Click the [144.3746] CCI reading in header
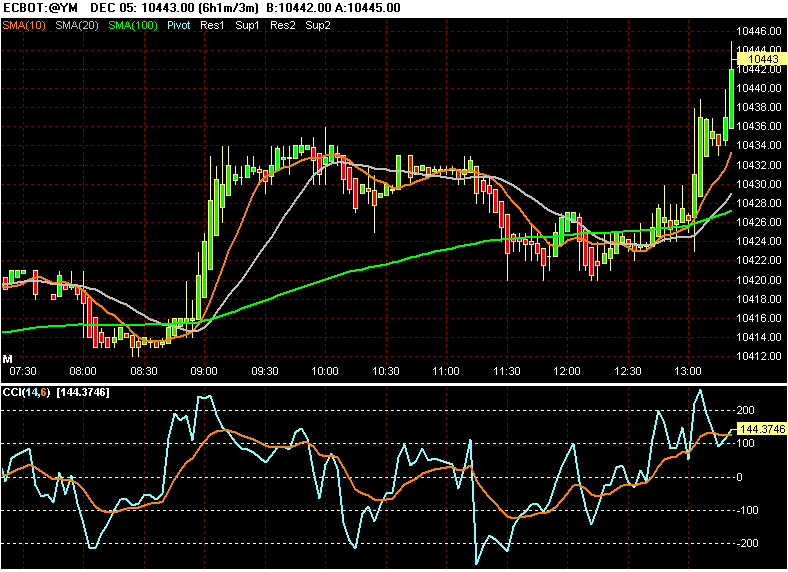 [x=83, y=392]
